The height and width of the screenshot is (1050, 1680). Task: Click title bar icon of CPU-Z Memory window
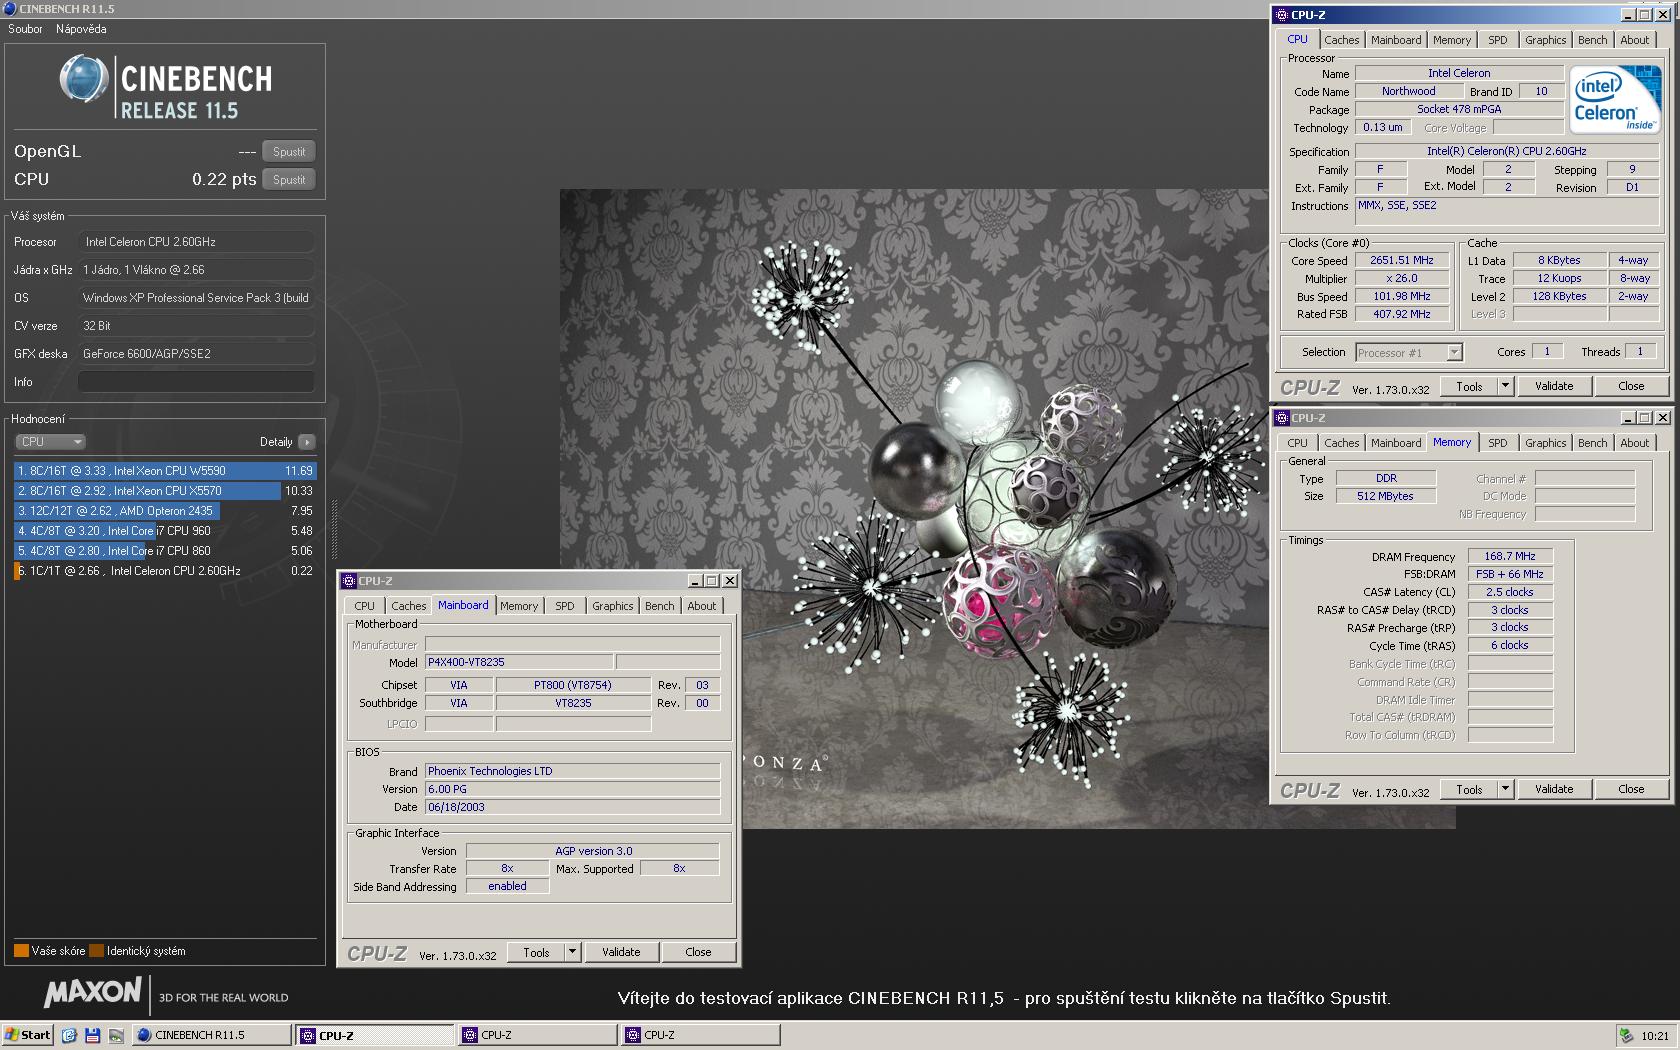point(1281,418)
